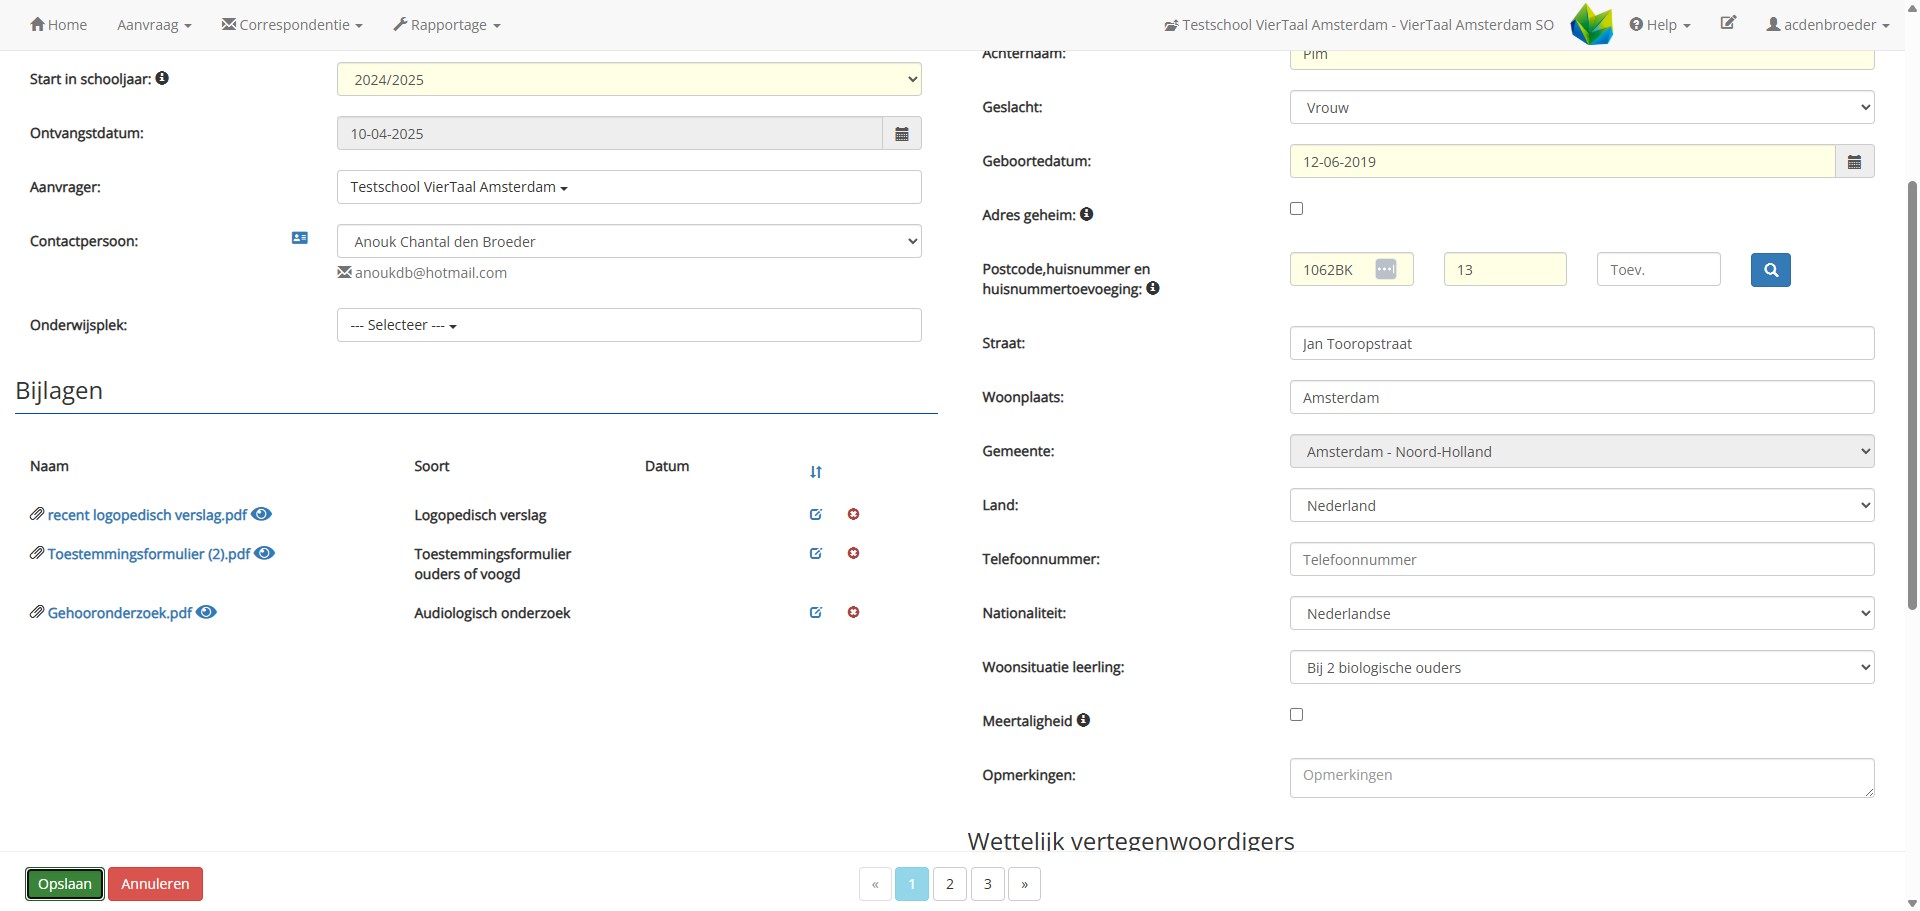This screenshot has height=911, width=1920.
Task: Open the Contactpersoon dropdown
Action: 629,242
